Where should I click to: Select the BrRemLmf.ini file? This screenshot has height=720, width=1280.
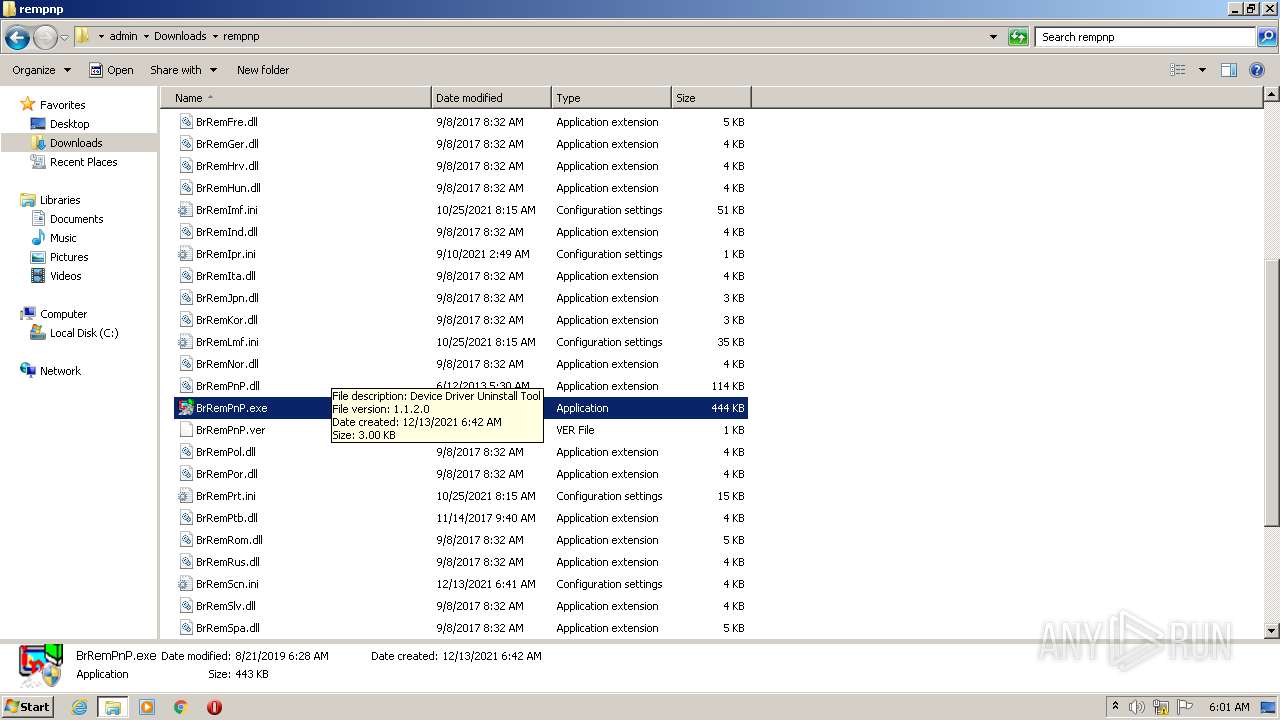click(x=461, y=342)
